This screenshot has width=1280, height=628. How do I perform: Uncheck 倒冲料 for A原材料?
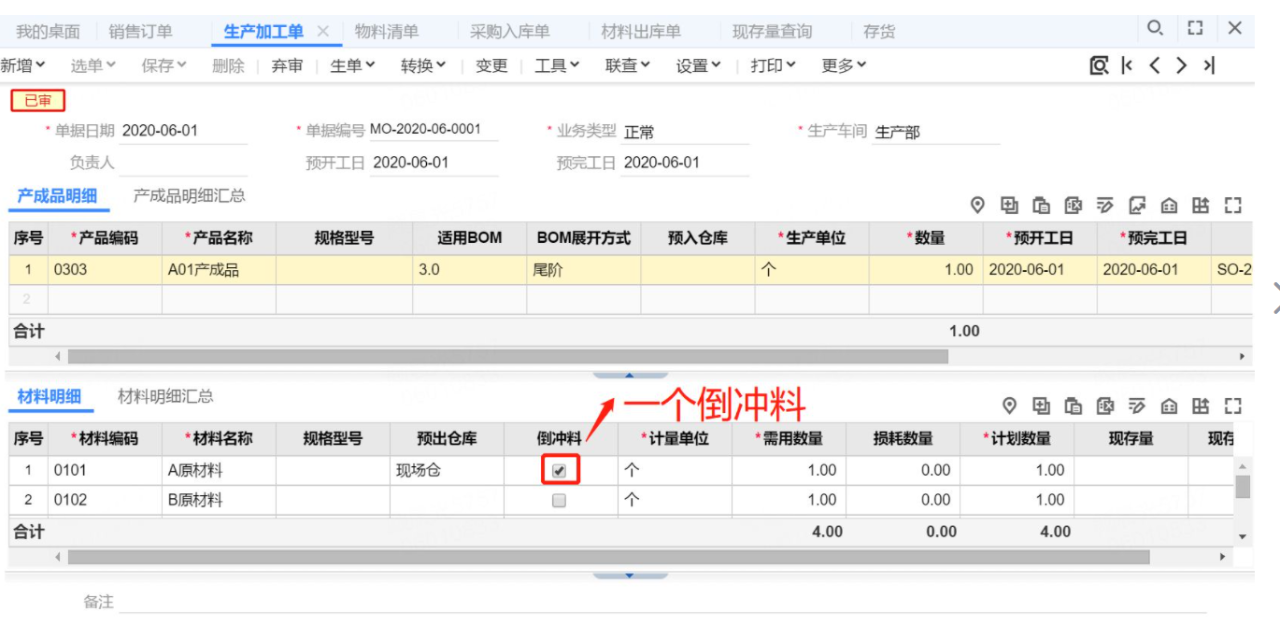pyautogui.click(x=560, y=470)
